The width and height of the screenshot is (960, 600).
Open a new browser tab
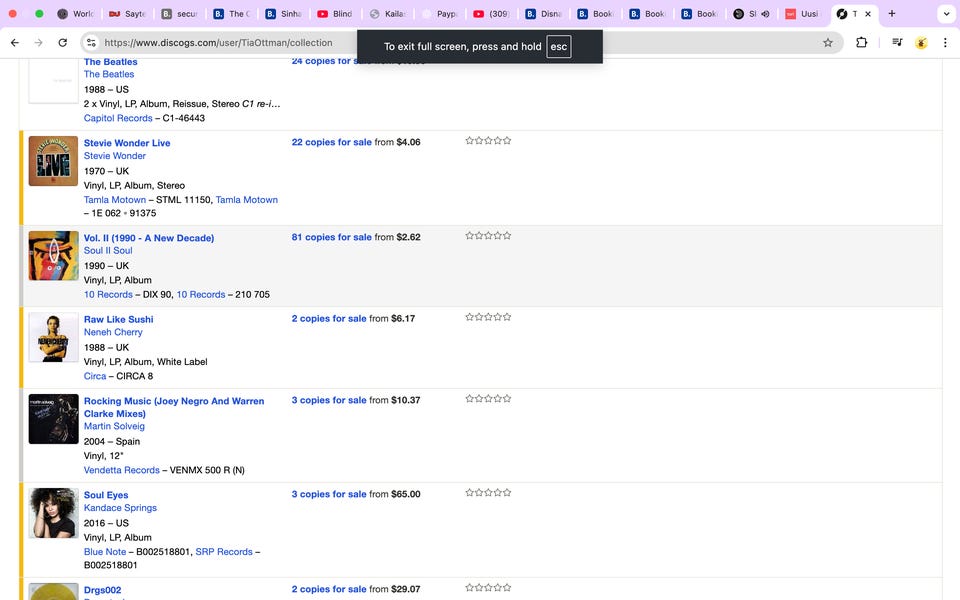pyautogui.click(x=891, y=13)
